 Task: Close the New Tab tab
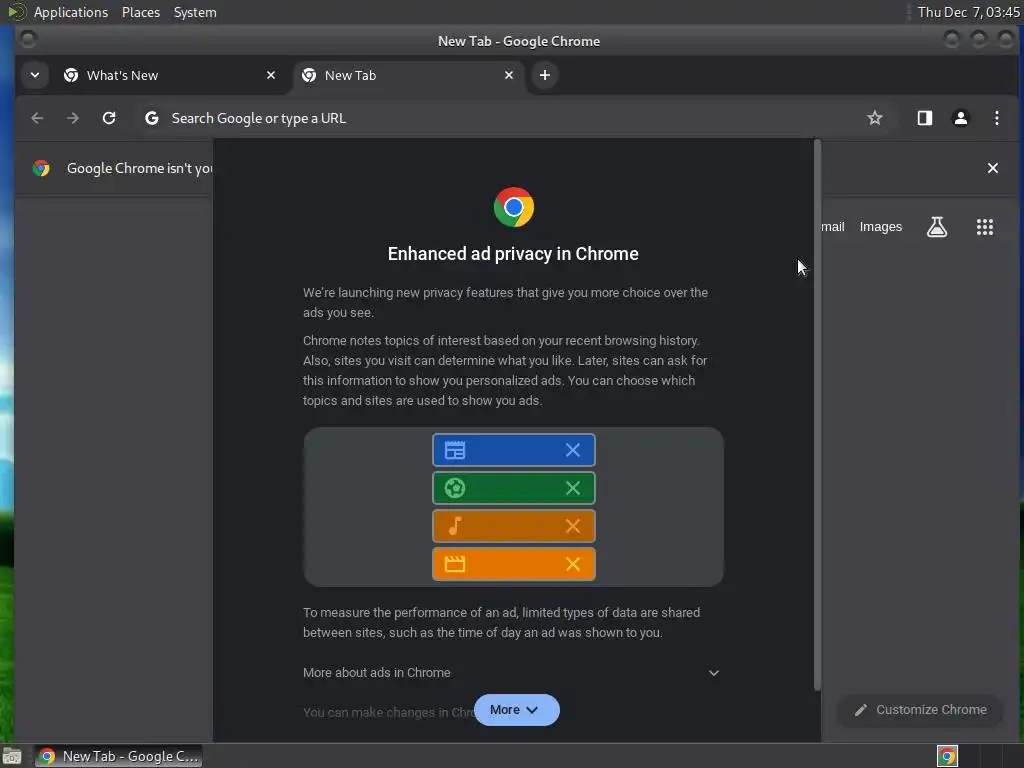coord(509,75)
